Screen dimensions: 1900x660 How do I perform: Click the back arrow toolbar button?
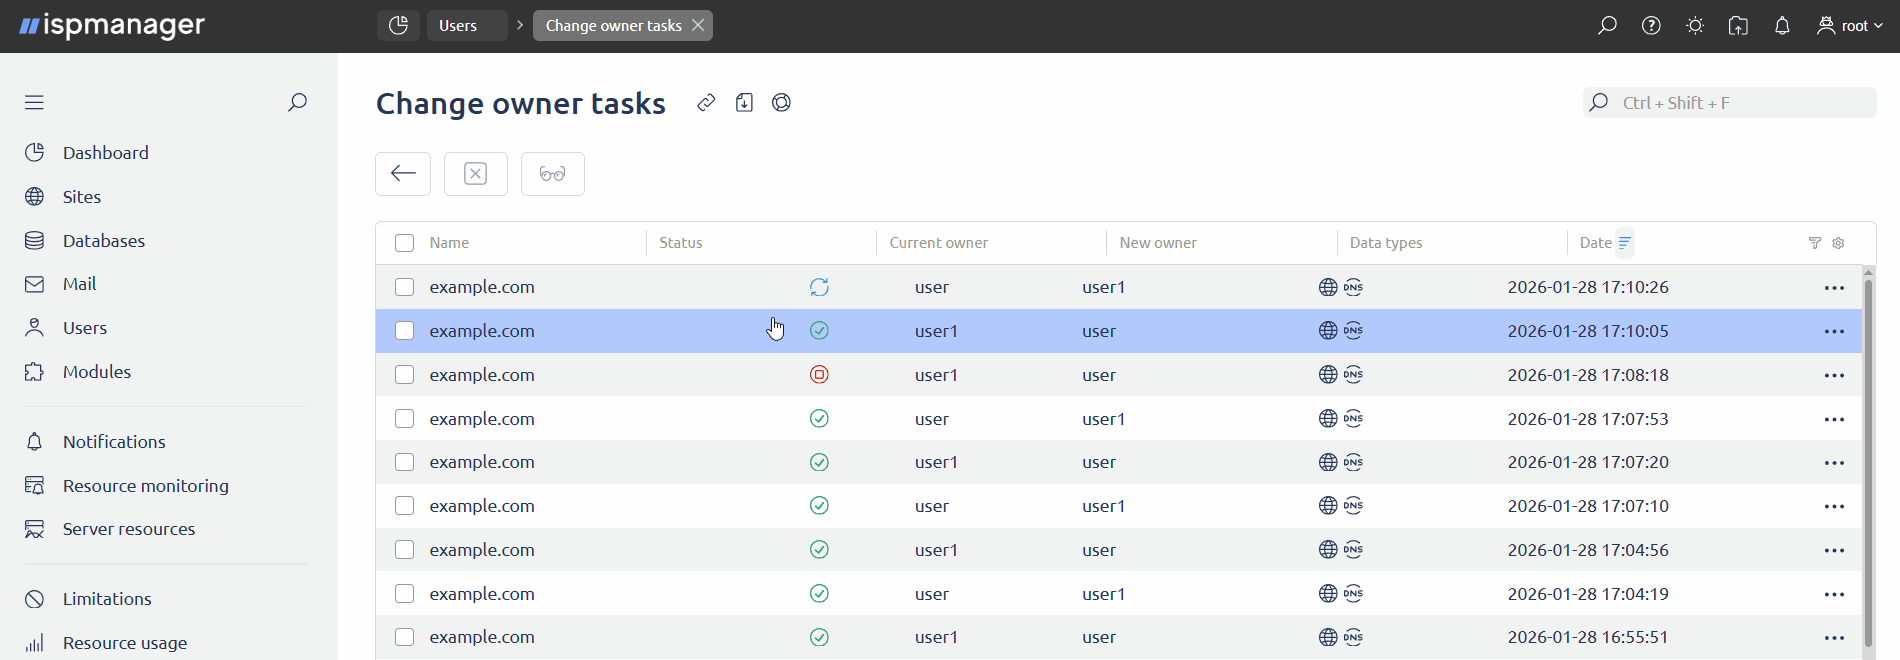403,174
